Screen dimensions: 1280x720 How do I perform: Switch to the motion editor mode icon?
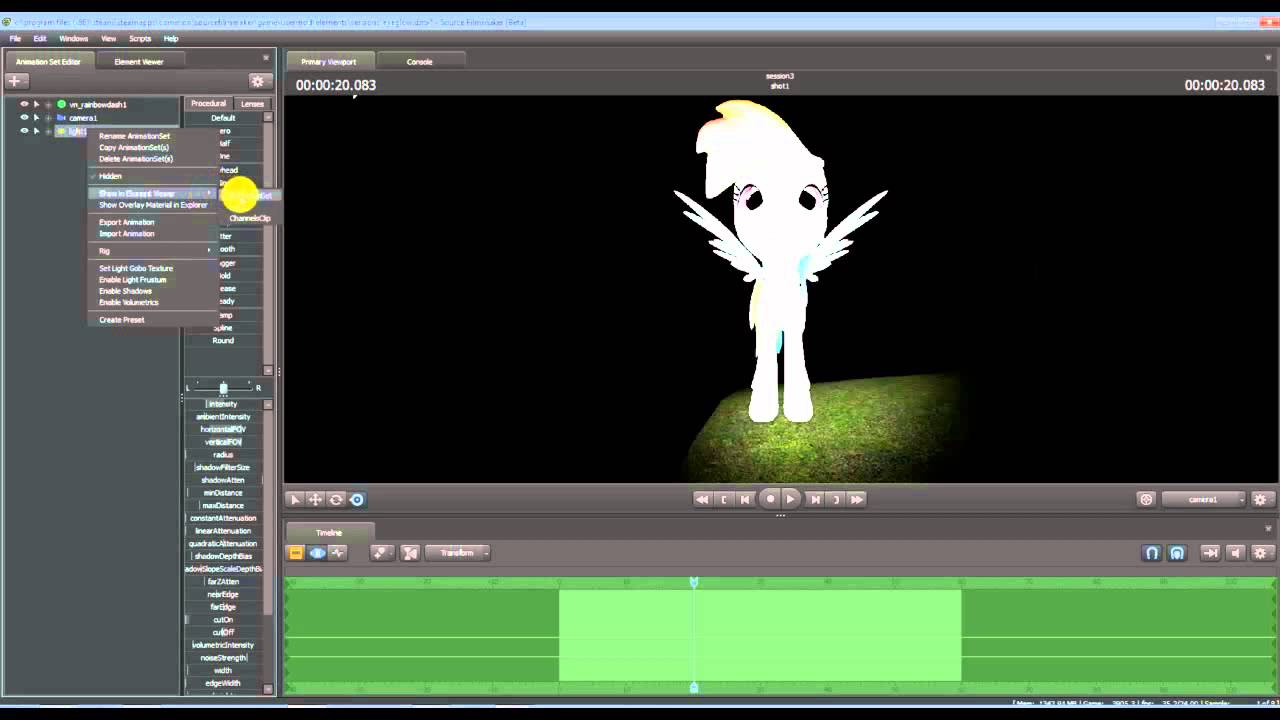(x=317, y=552)
